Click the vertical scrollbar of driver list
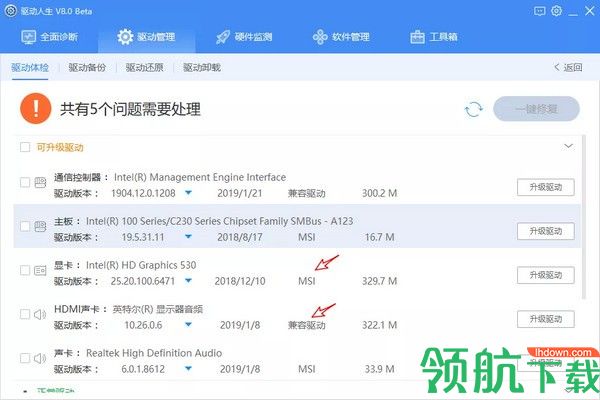 point(584,216)
